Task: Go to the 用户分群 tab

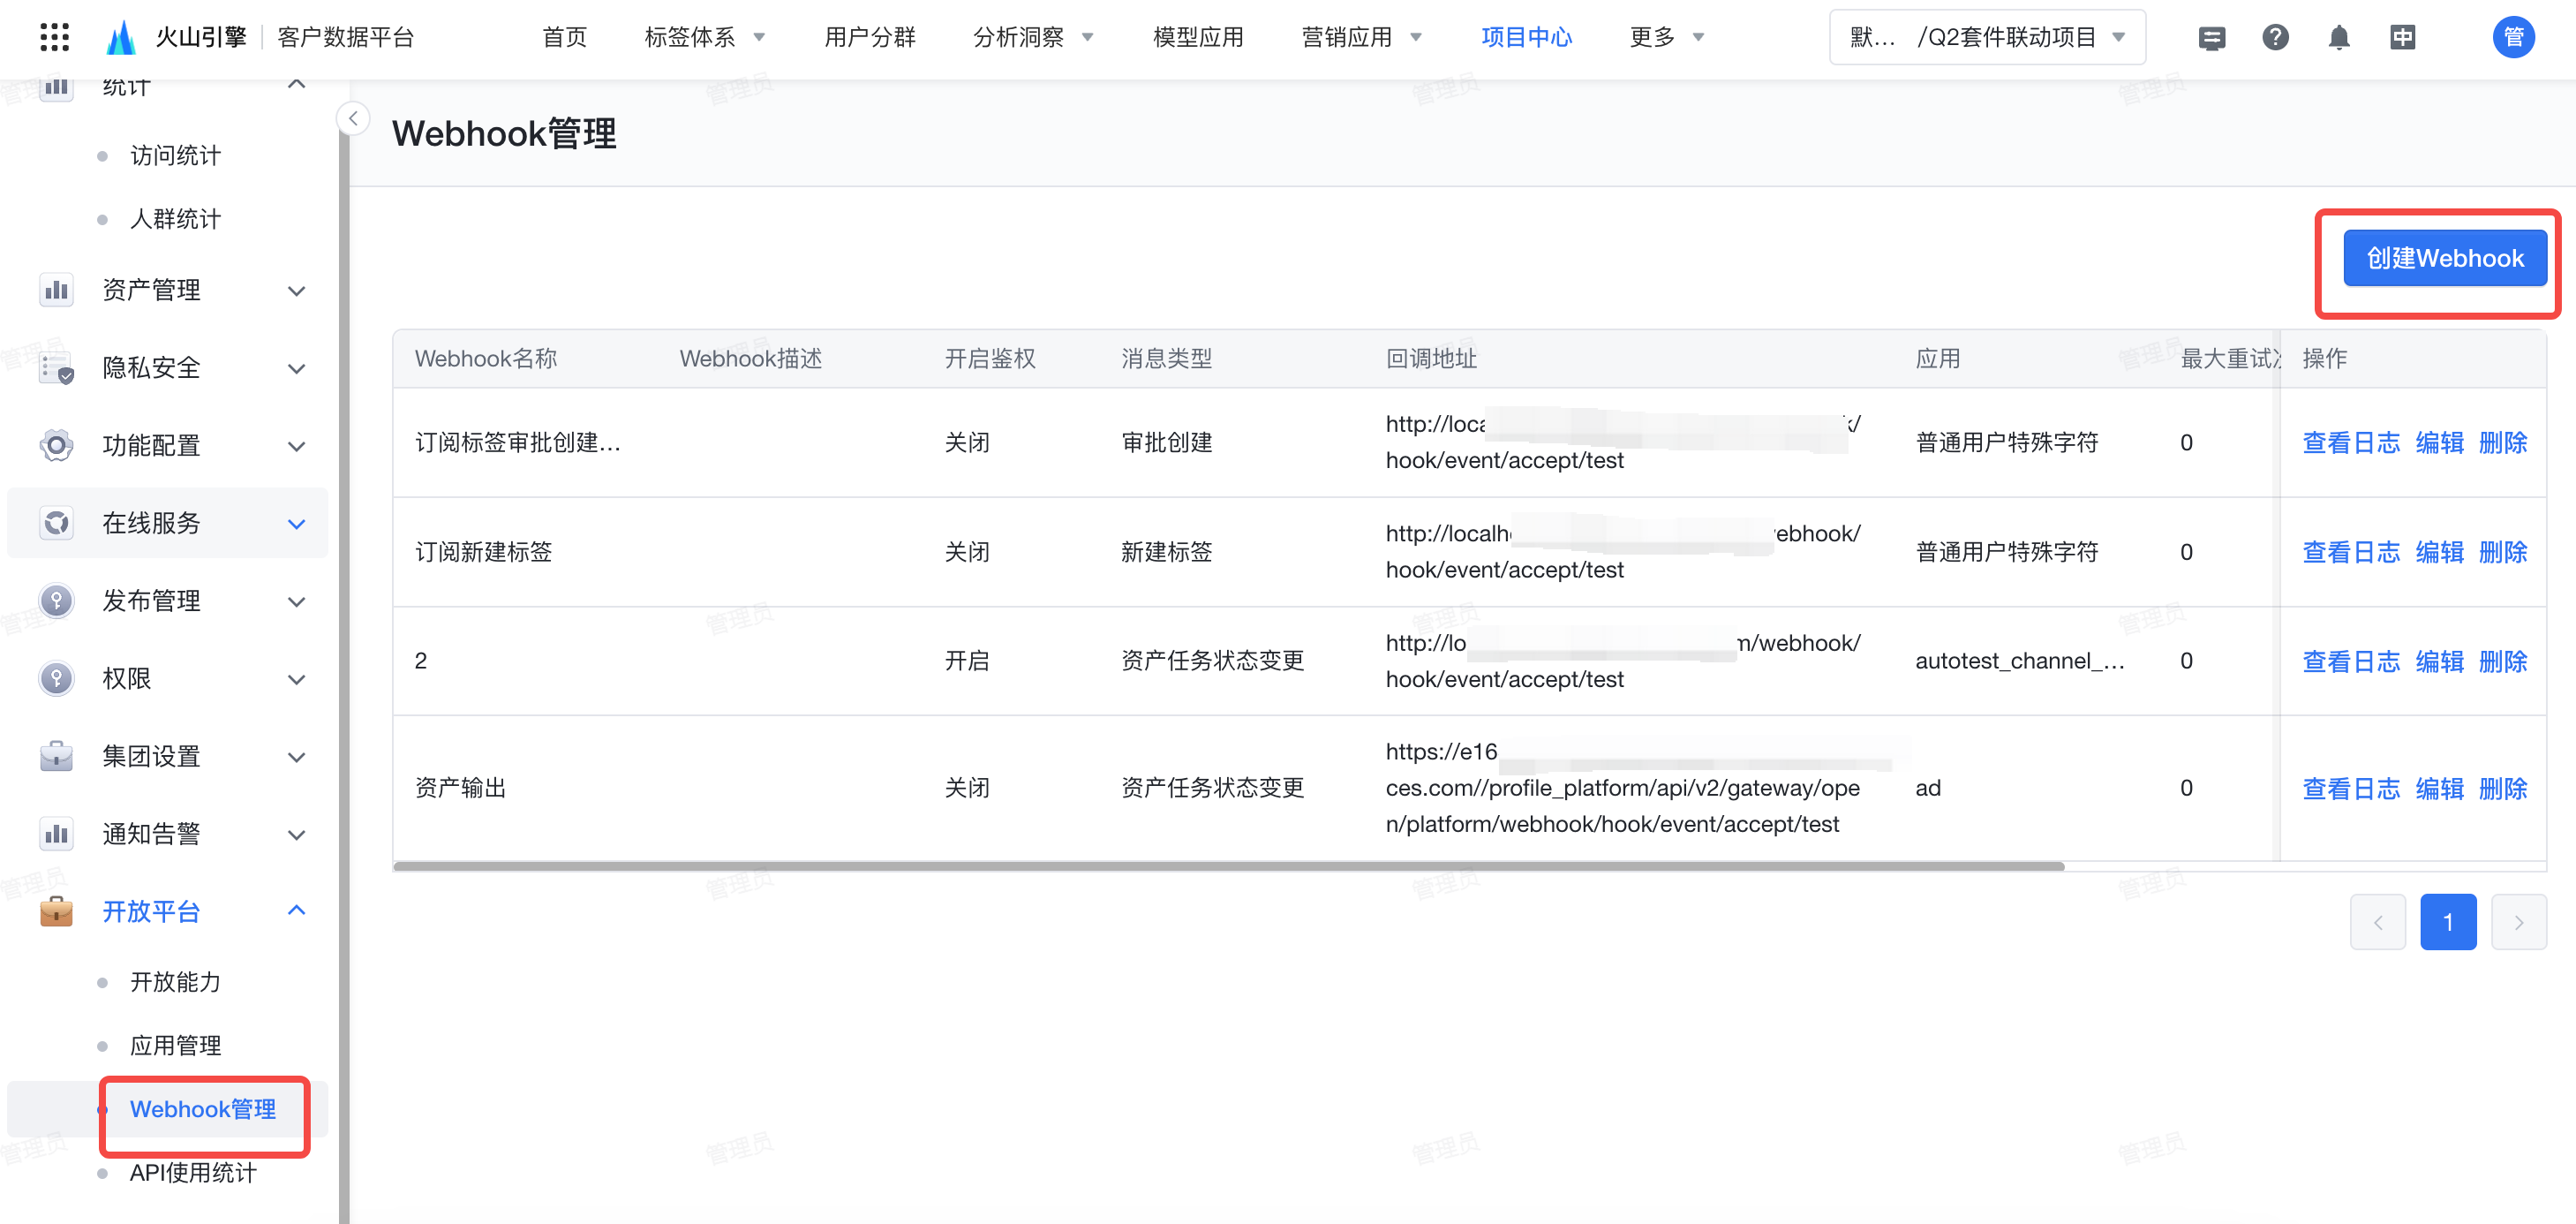Action: [870, 37]
